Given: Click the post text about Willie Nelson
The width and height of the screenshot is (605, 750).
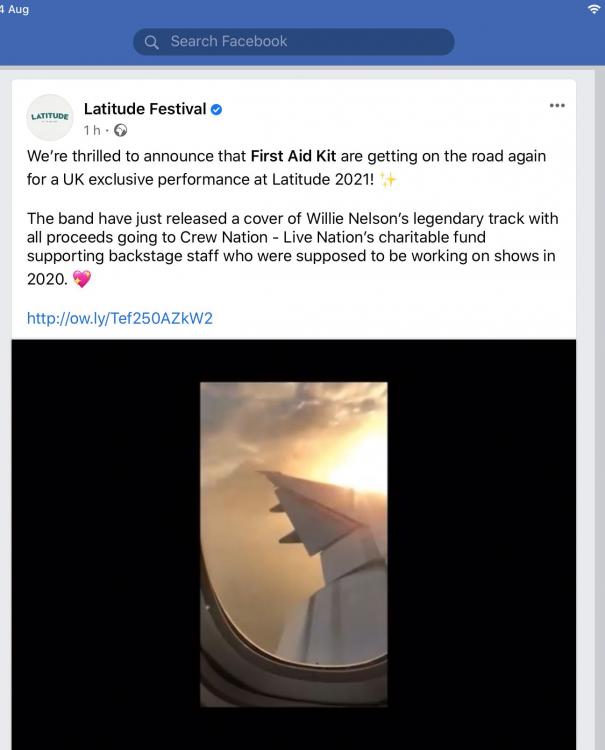Looking at the screenshot, I should tap(293, 248).
